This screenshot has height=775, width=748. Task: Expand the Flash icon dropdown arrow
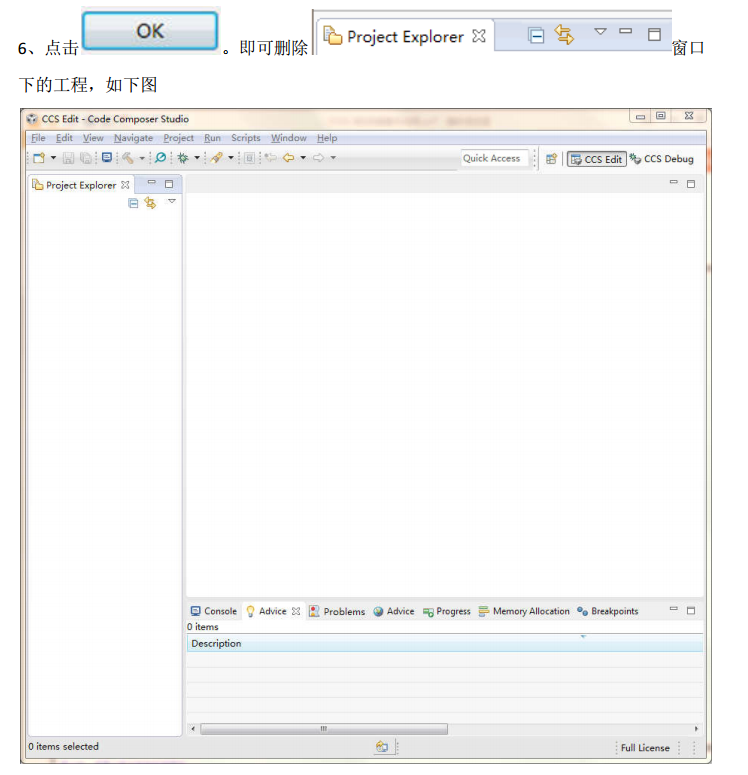(x=230, y=158)
